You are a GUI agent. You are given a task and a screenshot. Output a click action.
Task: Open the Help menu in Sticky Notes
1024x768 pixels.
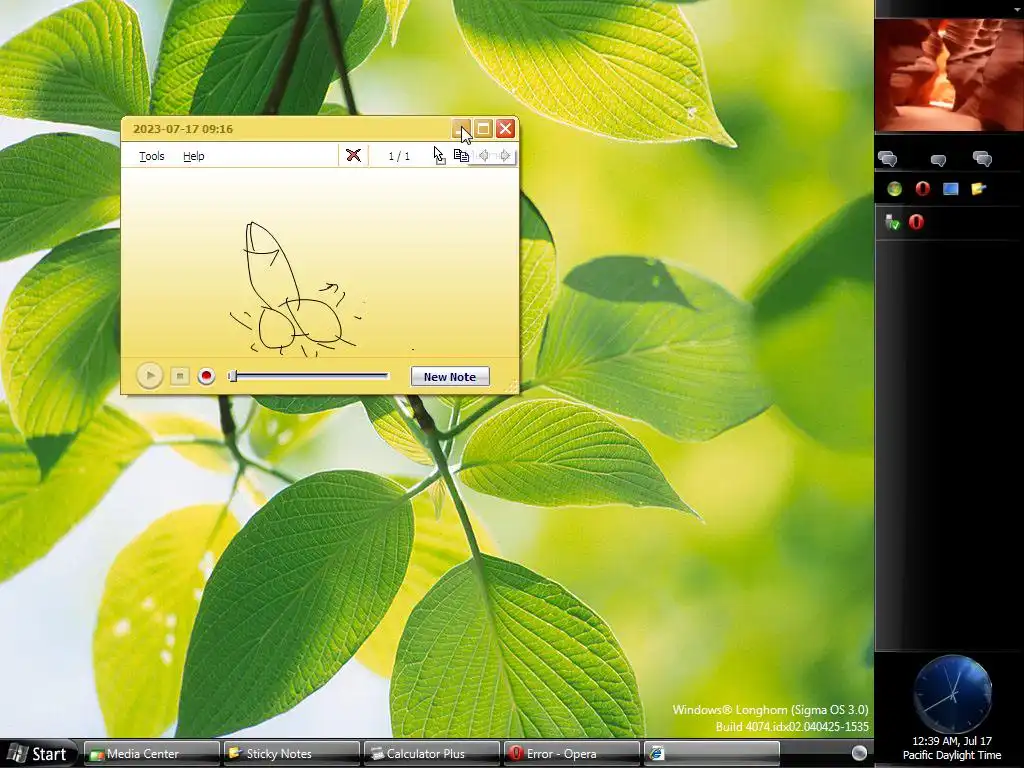point(193,156)
